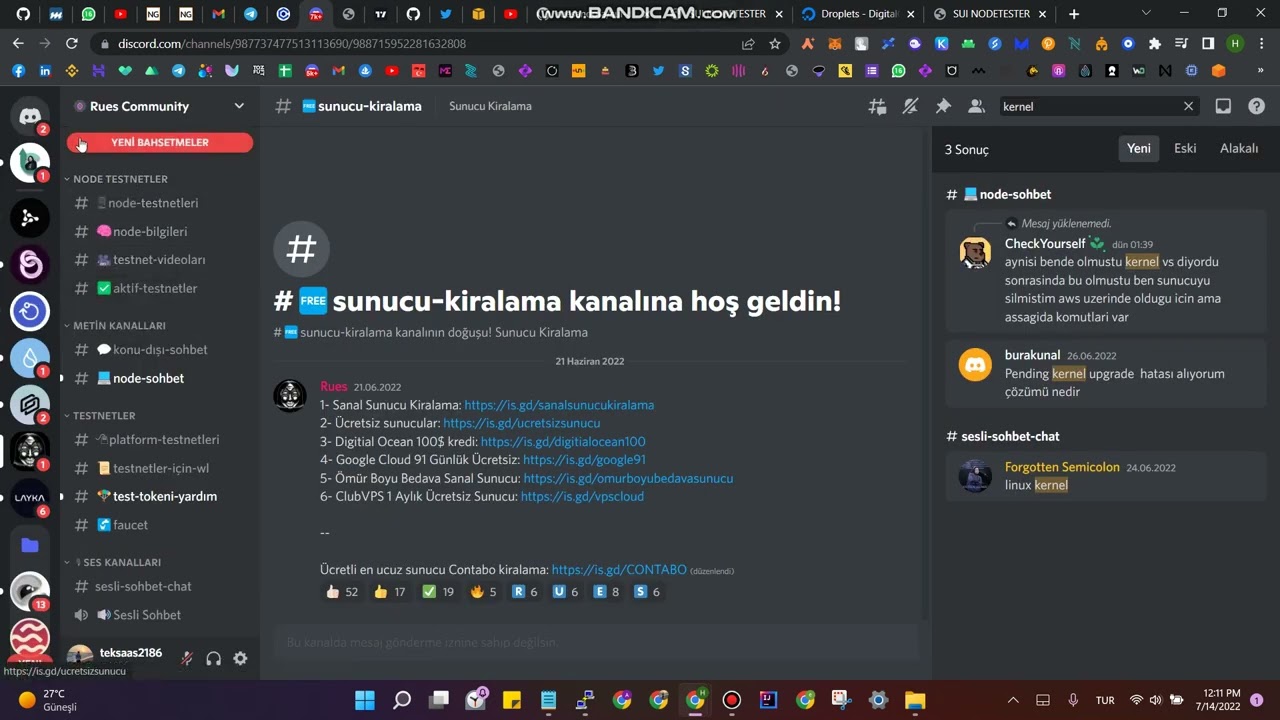Join the Sesli Sohbet voice channel
The width and height of the screenshot is (1280, 720).
click(148, 615)
